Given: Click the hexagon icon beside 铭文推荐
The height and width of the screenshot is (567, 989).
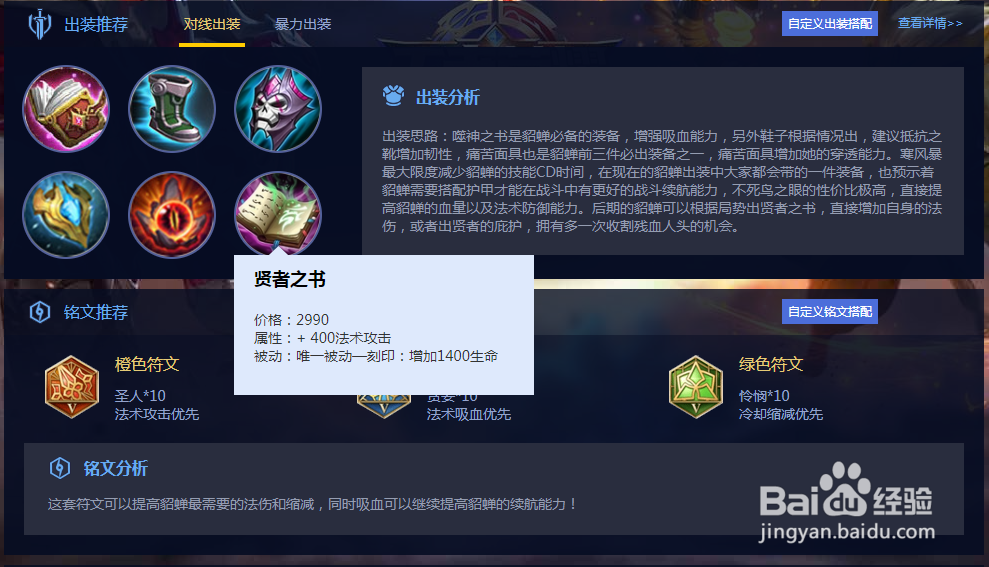Looking at the screenshot, I should point(40,312).
